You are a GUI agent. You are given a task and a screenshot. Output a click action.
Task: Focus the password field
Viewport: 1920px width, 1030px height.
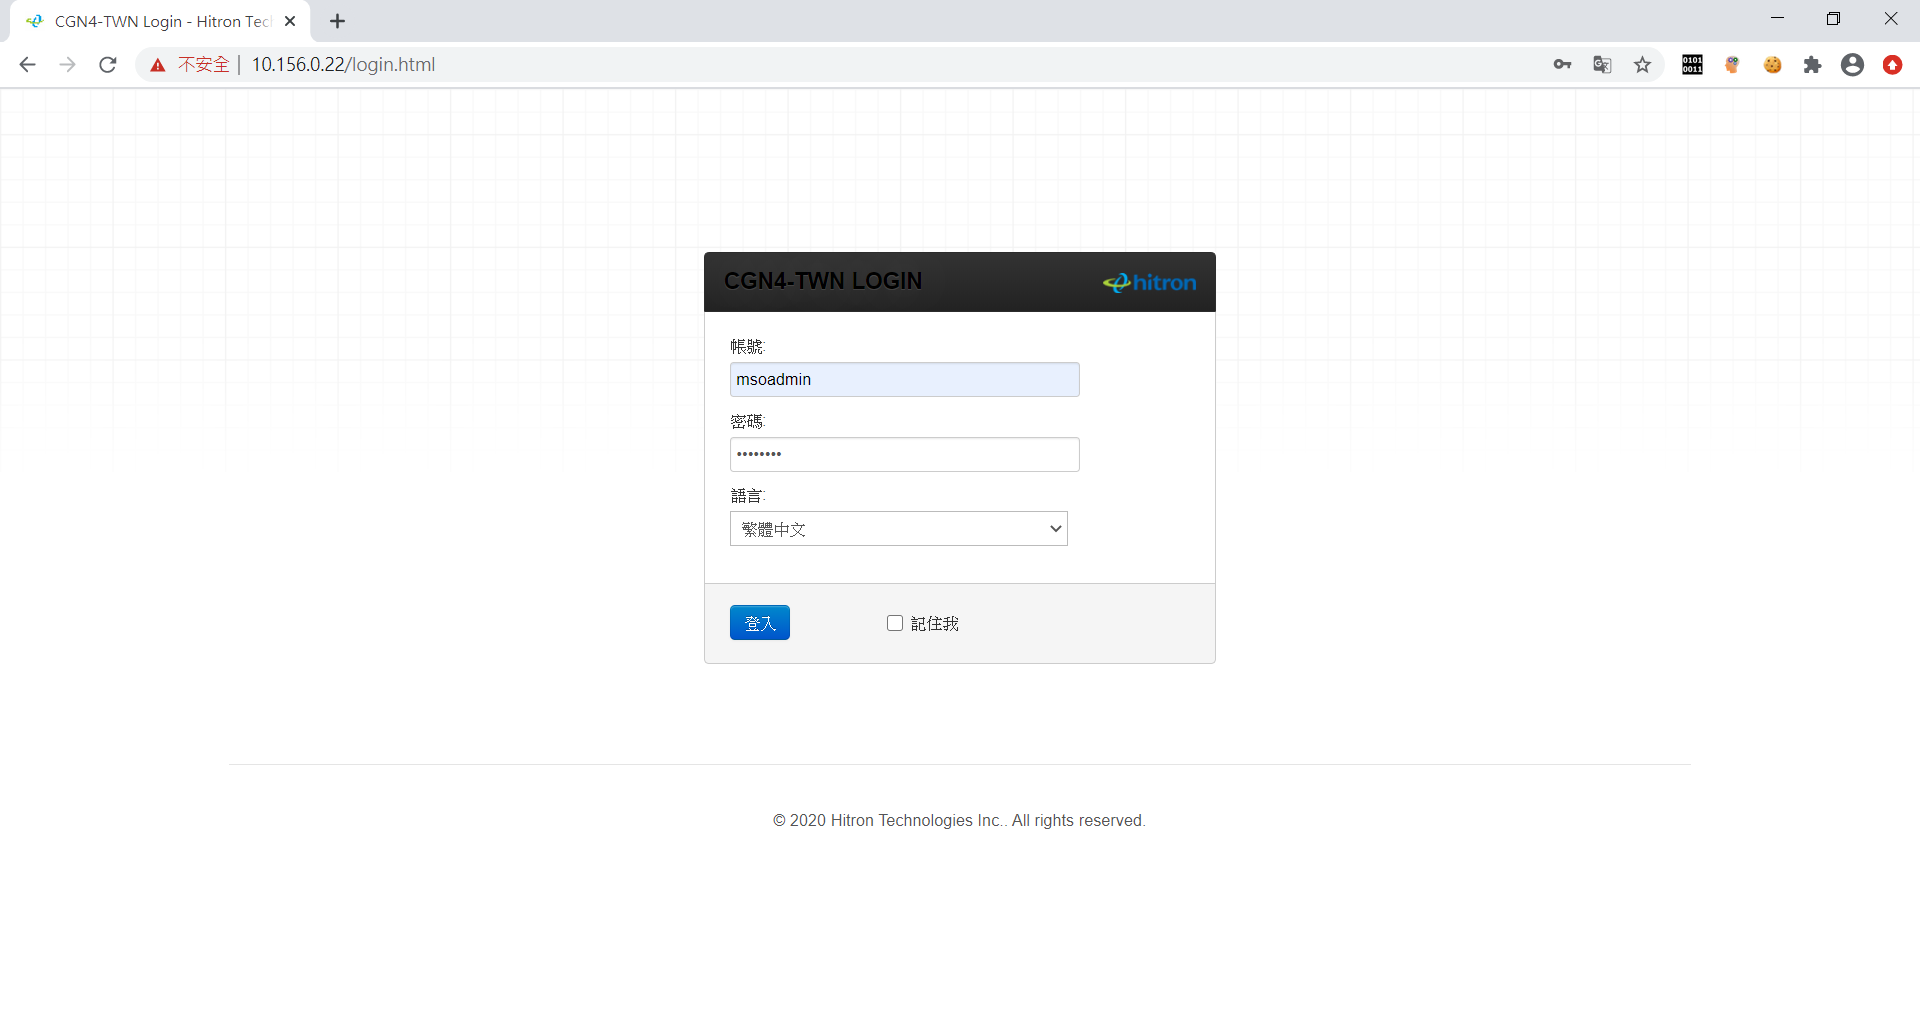click(904, 454)
